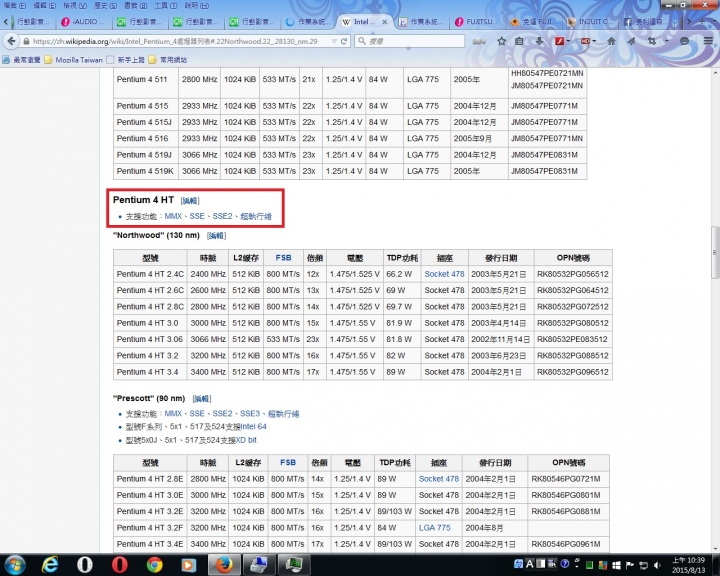Open the FSB link in Northwood table header

point(283,258)
